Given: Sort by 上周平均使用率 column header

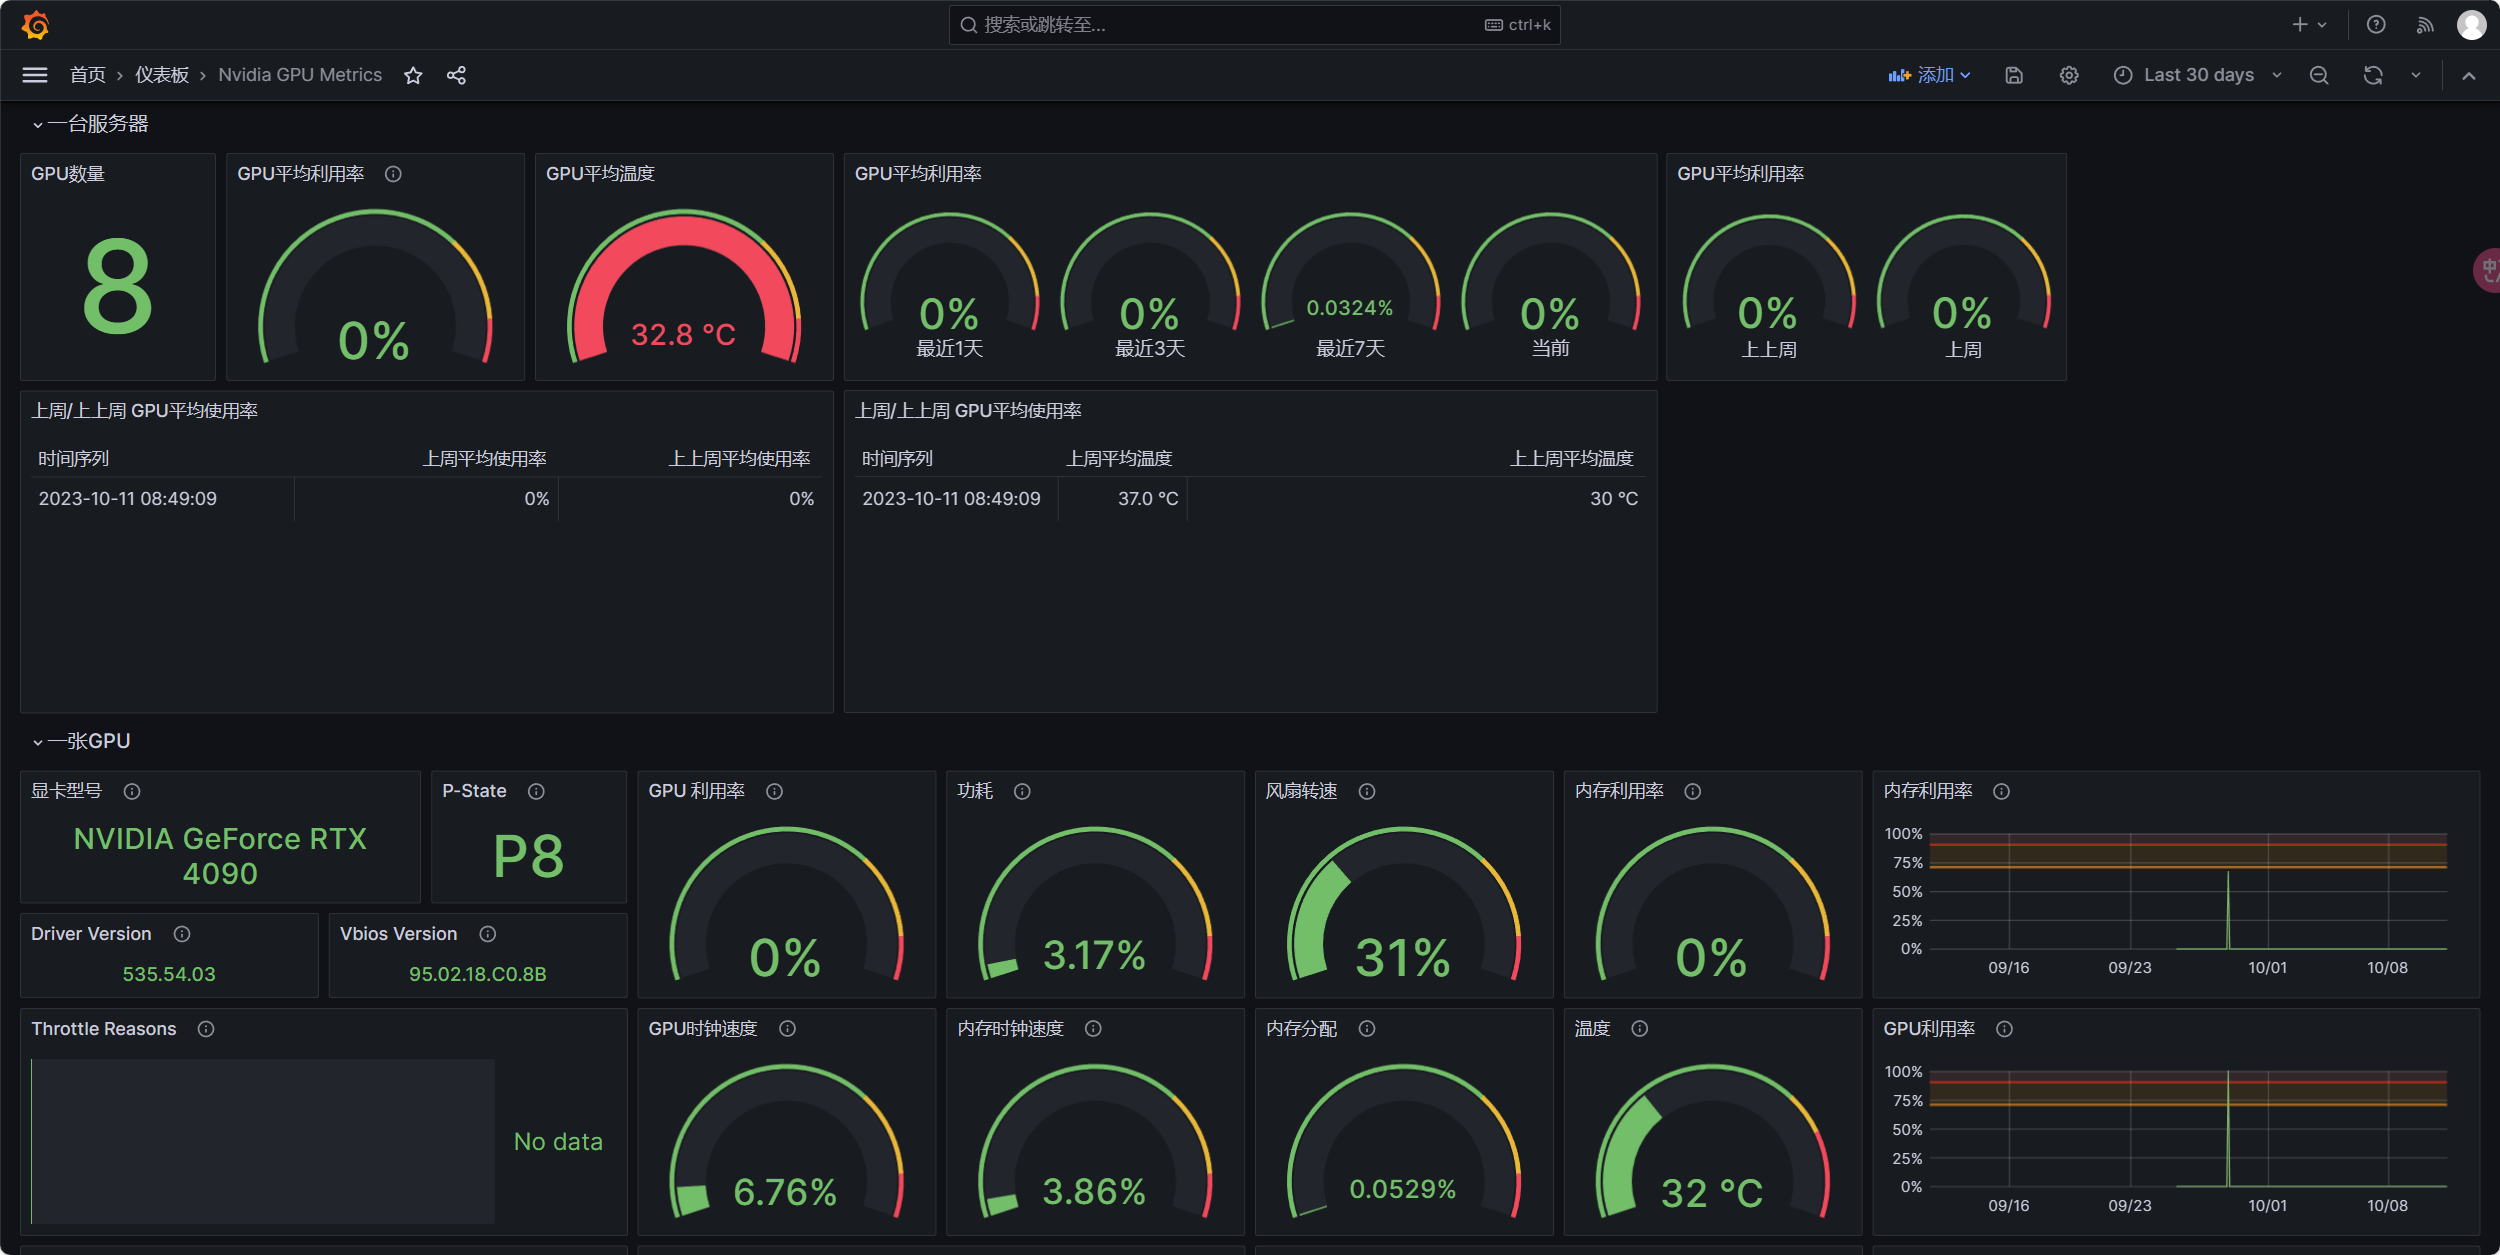Looking at the screenshot, I should pos(484,459).
